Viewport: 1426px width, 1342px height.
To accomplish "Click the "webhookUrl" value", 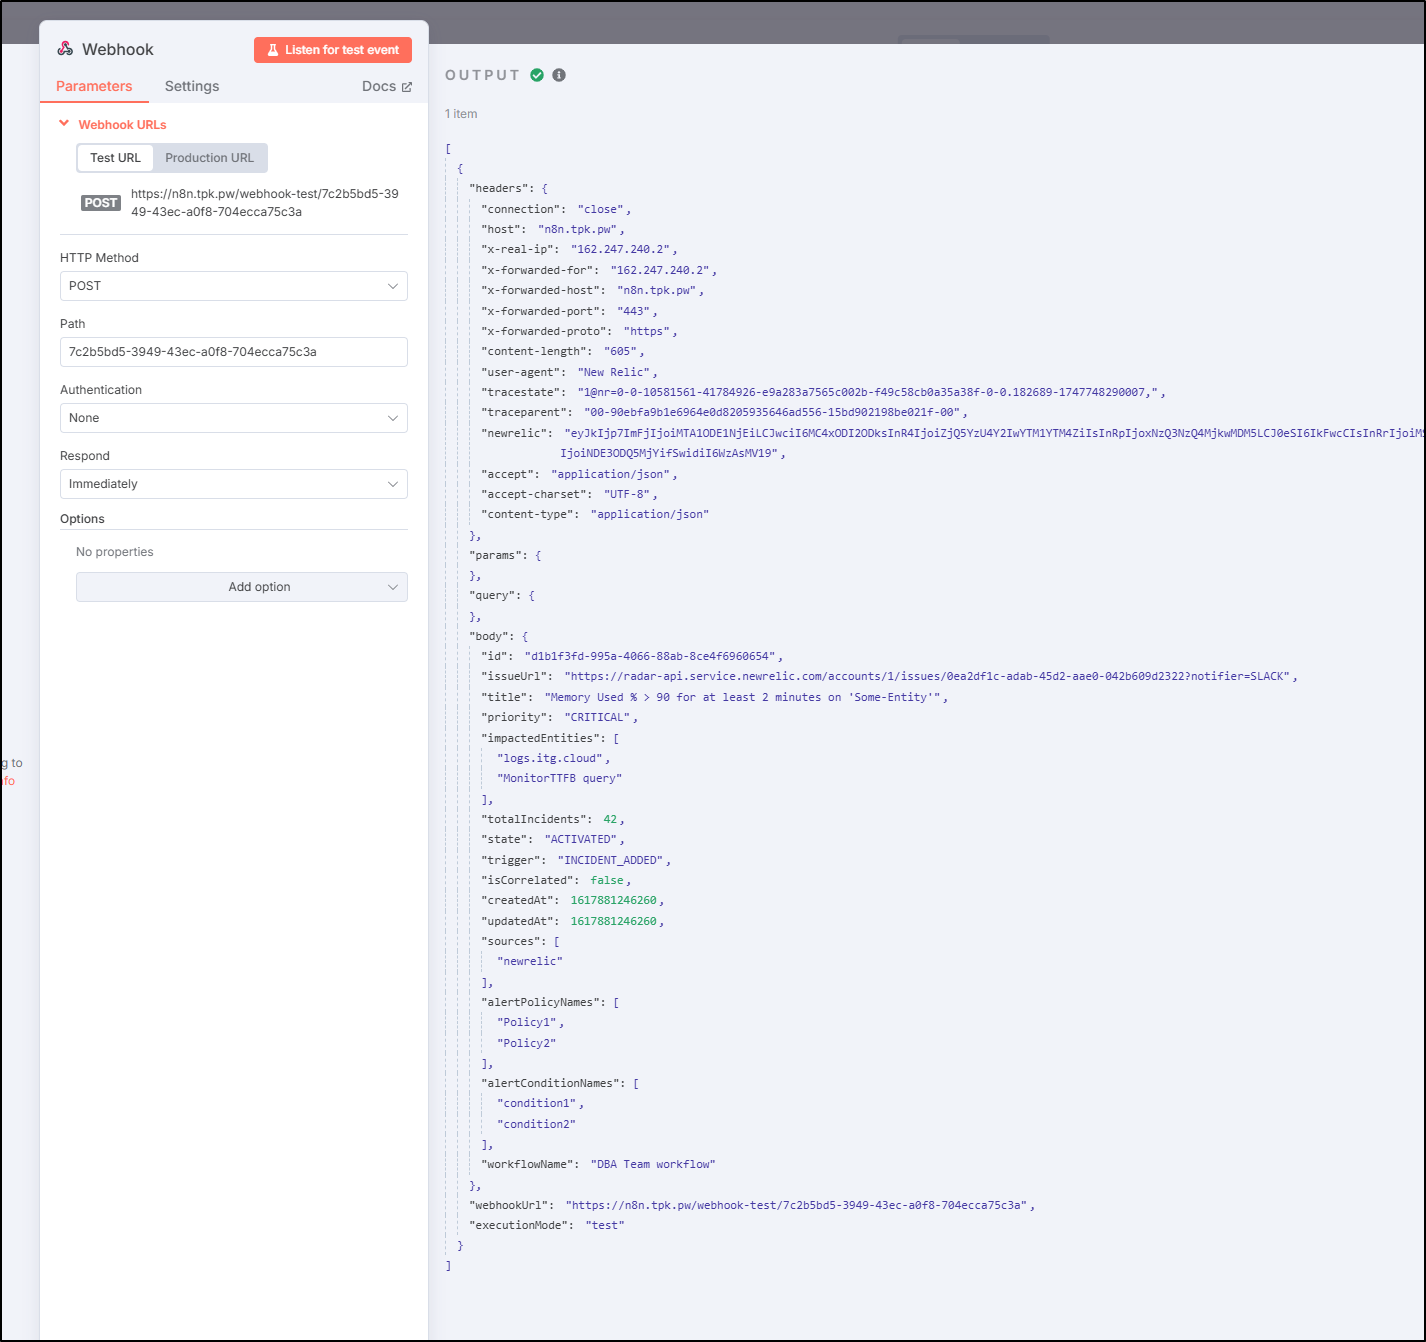I will (797, 1205).
